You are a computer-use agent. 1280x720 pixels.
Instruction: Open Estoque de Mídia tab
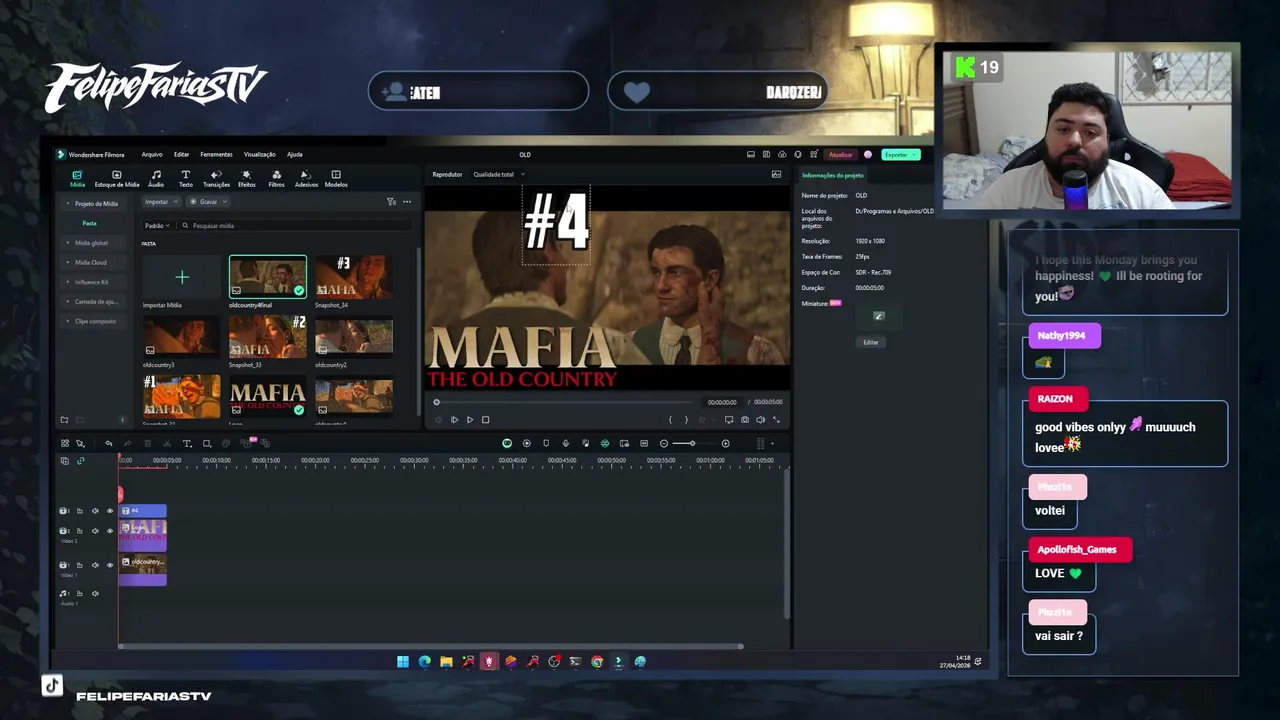pos(117,178)
